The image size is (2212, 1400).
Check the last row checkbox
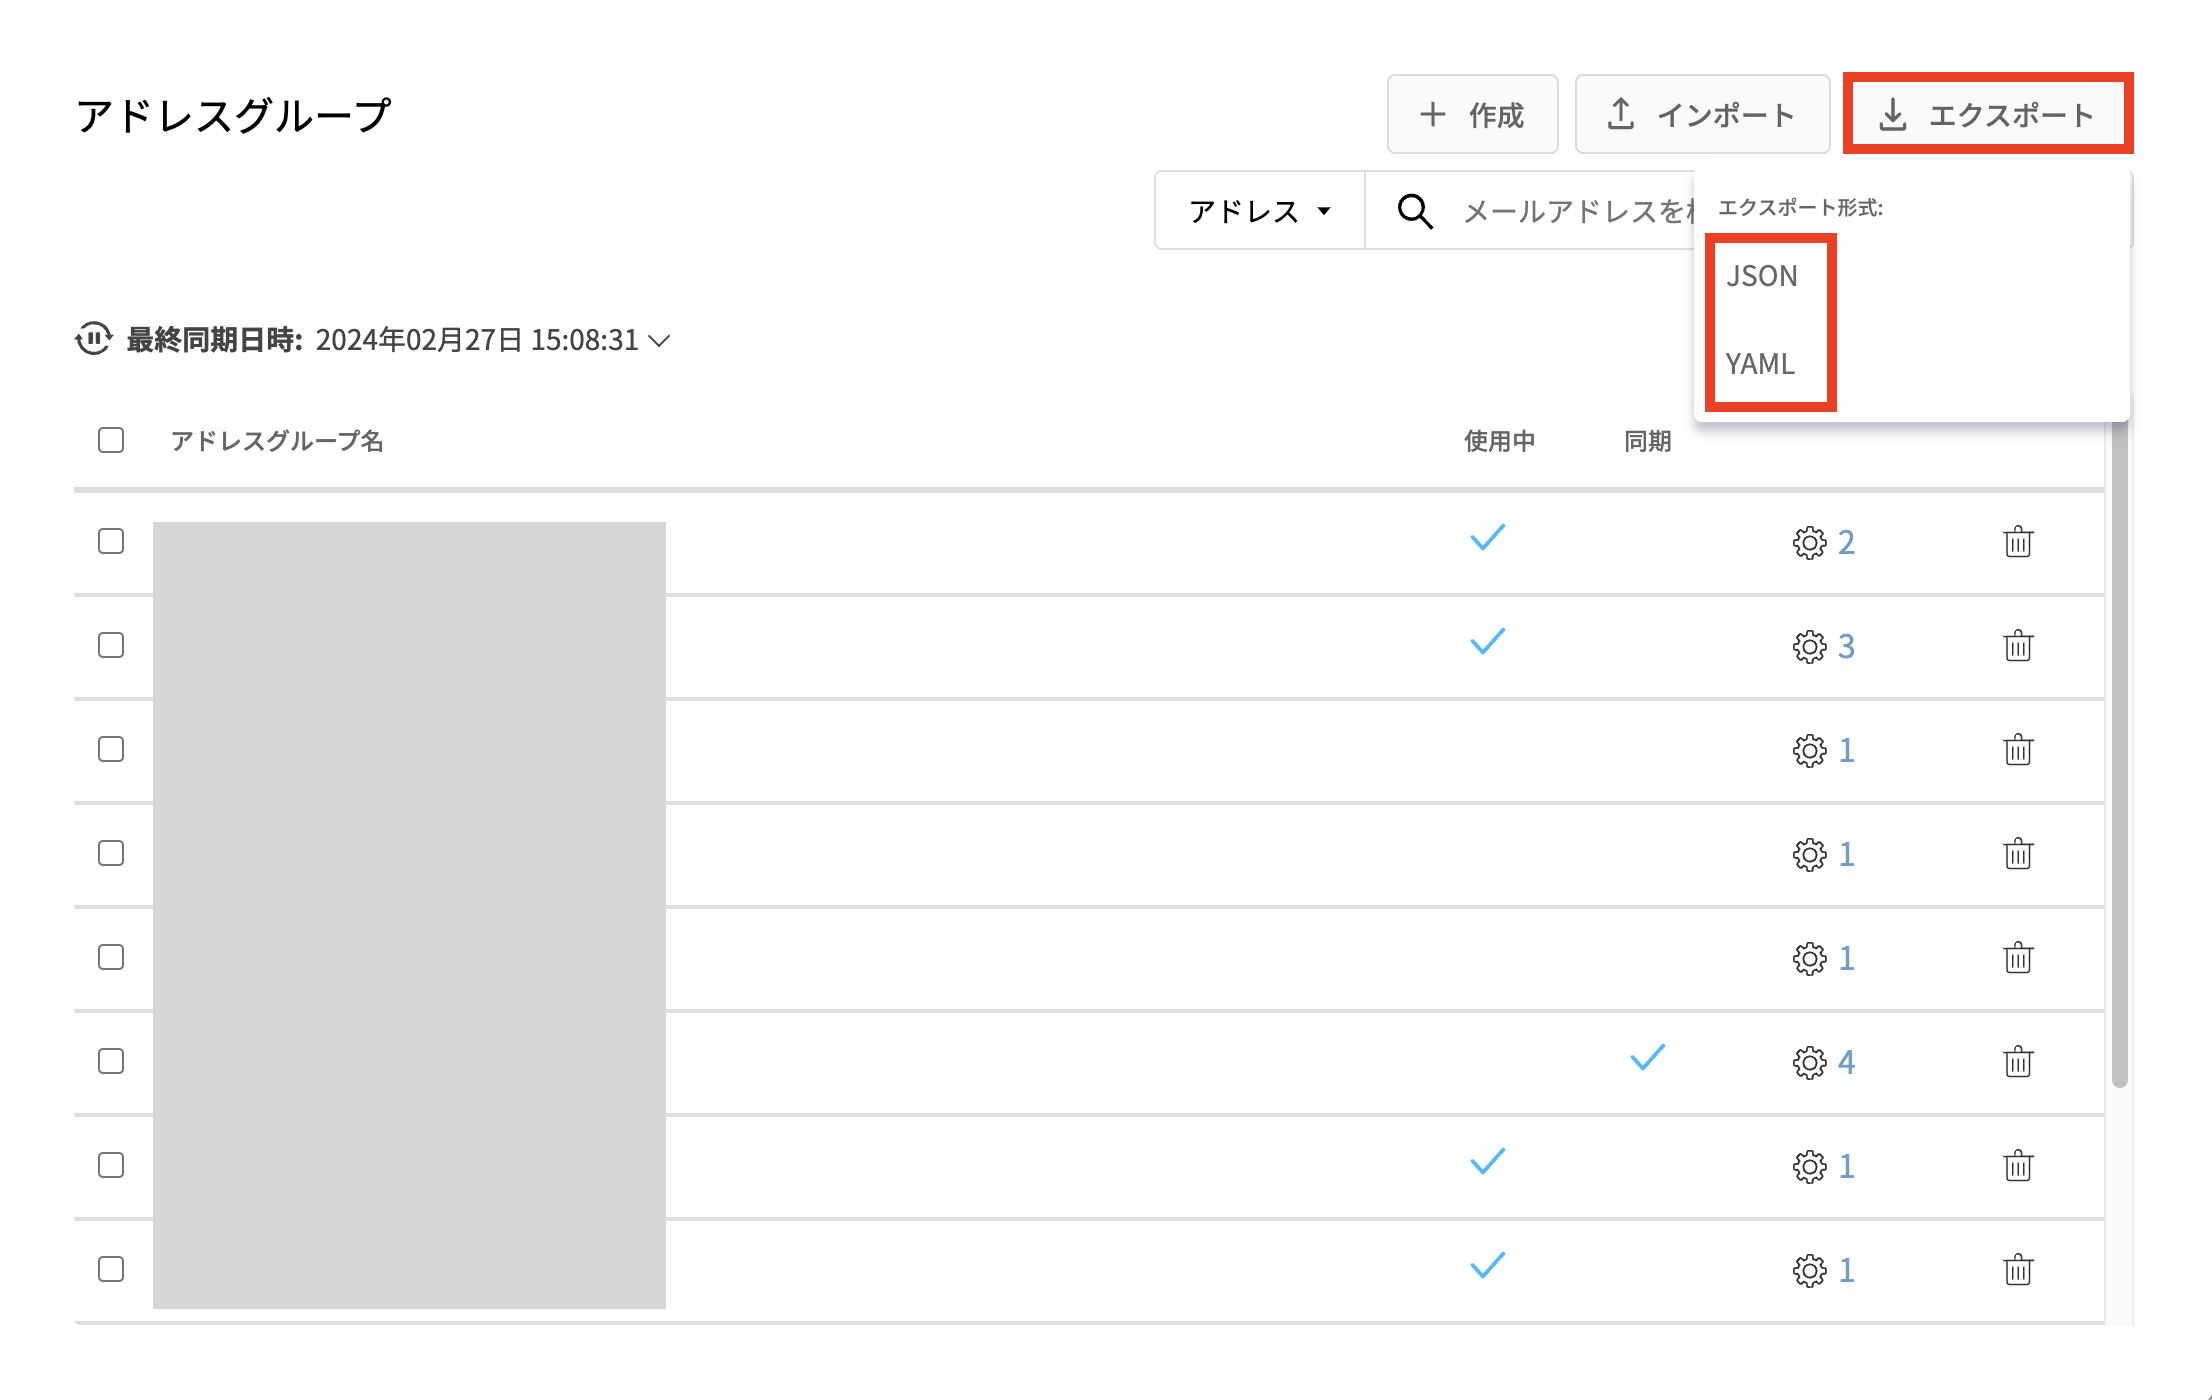tap(111, 1269)
